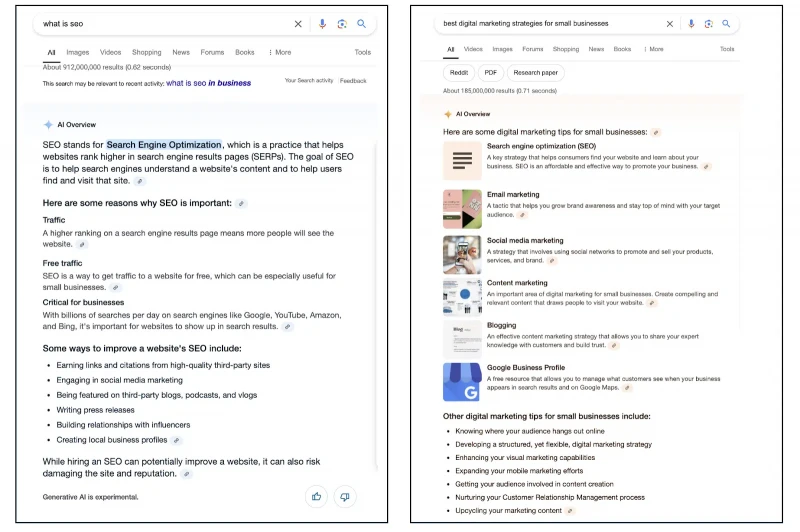Viewport: 800px width, 532px height.
Task: Click 'Writing press releases' bullet
Action: pyautogui.click(x=95, y=410)
